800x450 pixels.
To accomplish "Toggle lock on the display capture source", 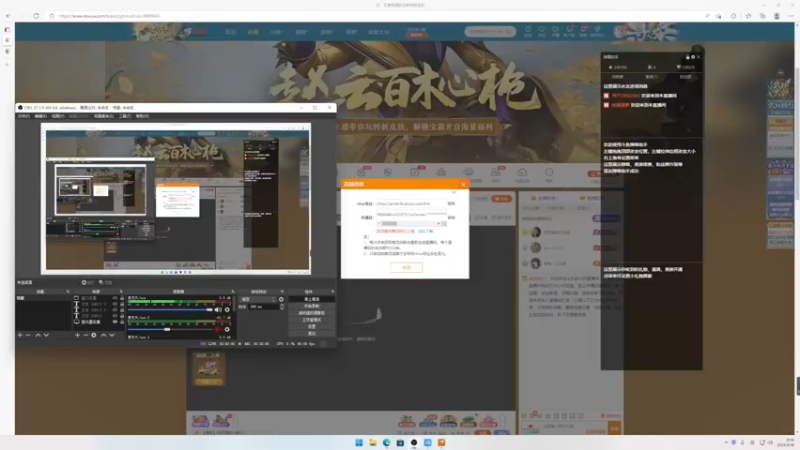I will (x=121, y=322).
